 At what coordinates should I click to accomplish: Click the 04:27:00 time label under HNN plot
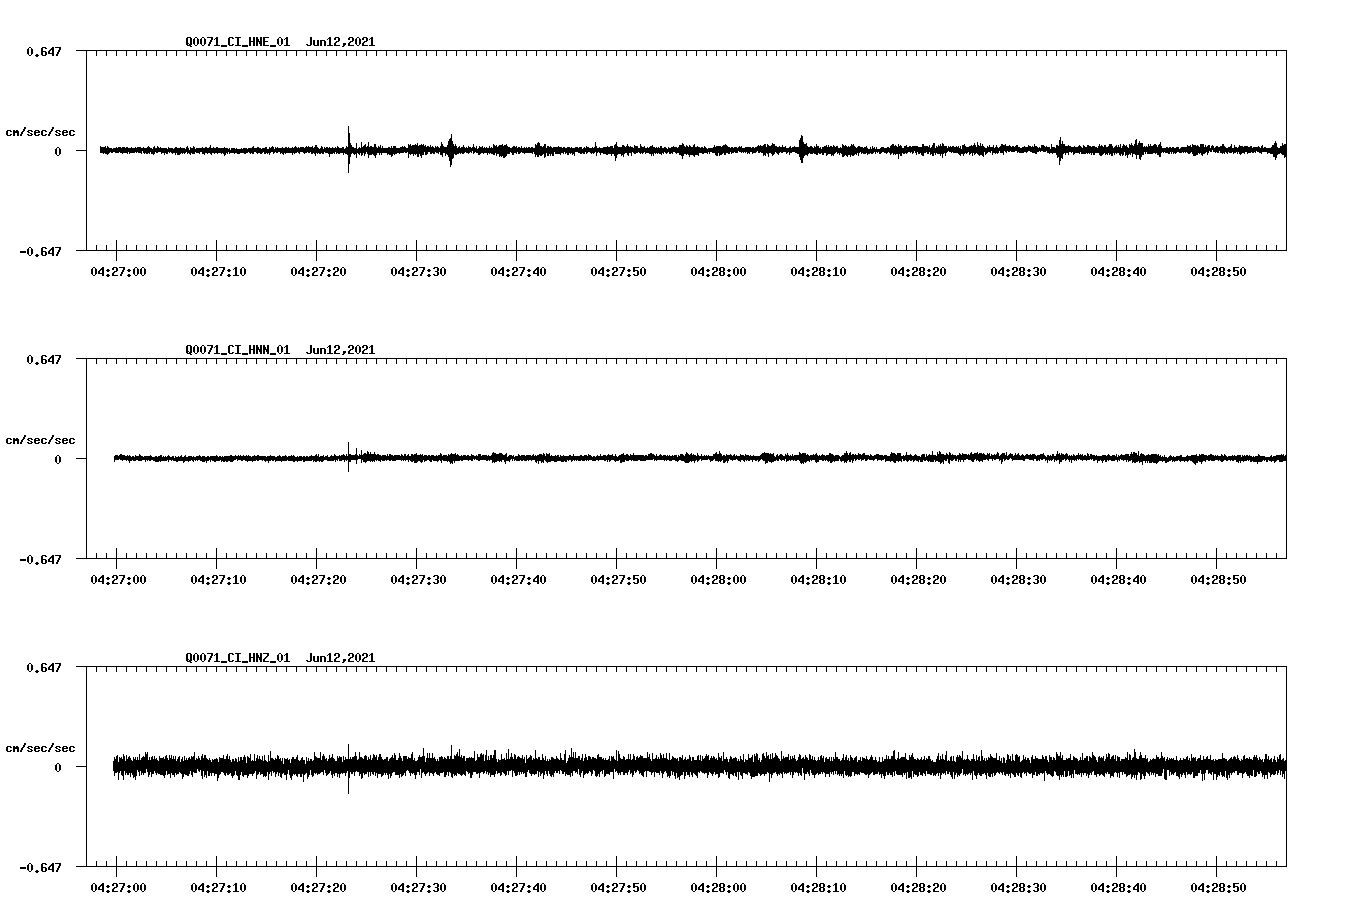pos(118,580)
